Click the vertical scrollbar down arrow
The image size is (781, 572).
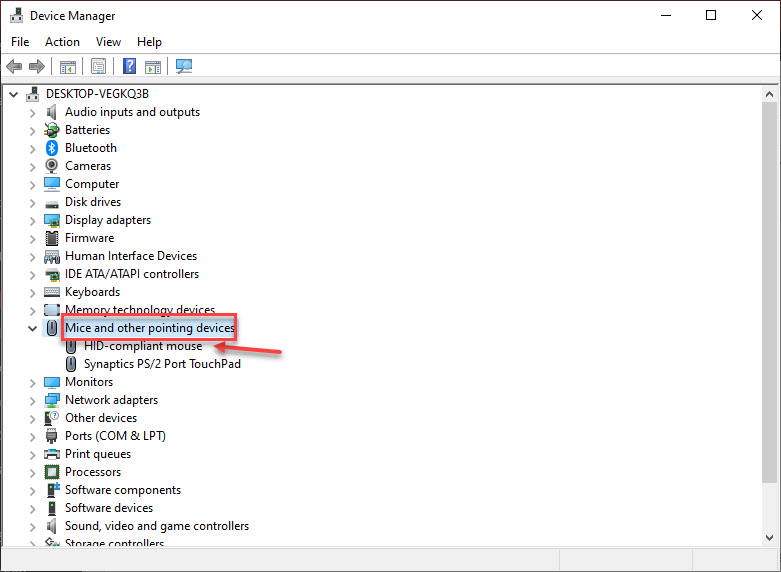769,536
